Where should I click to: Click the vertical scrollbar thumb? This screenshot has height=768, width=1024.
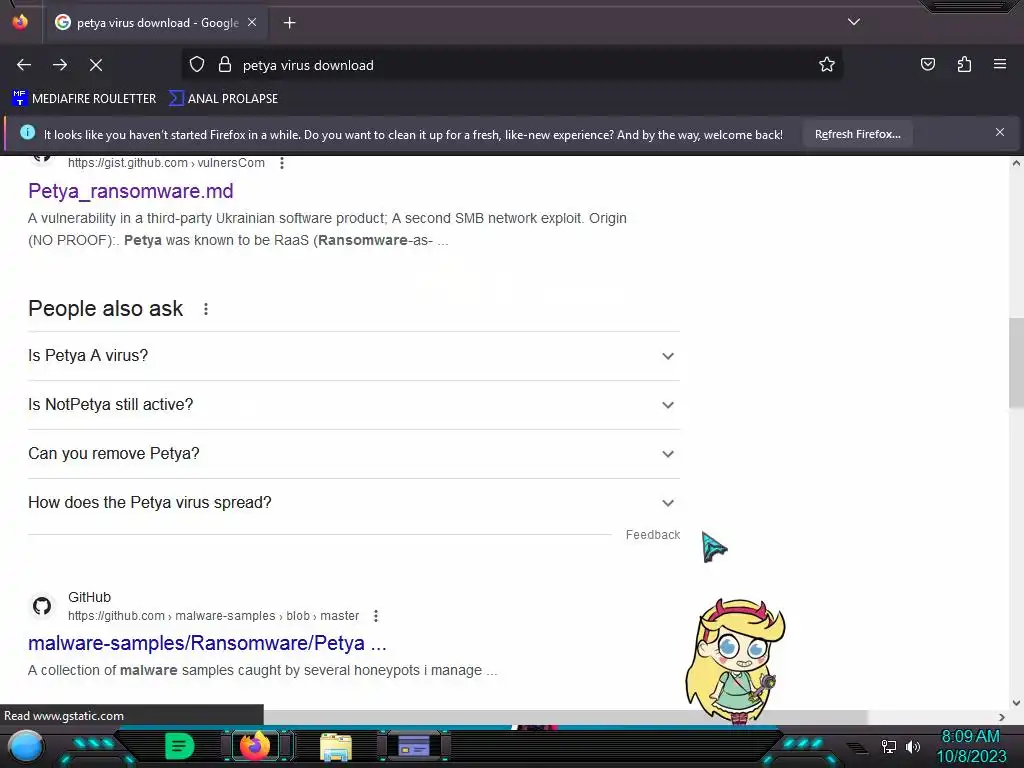point(1016,362)
